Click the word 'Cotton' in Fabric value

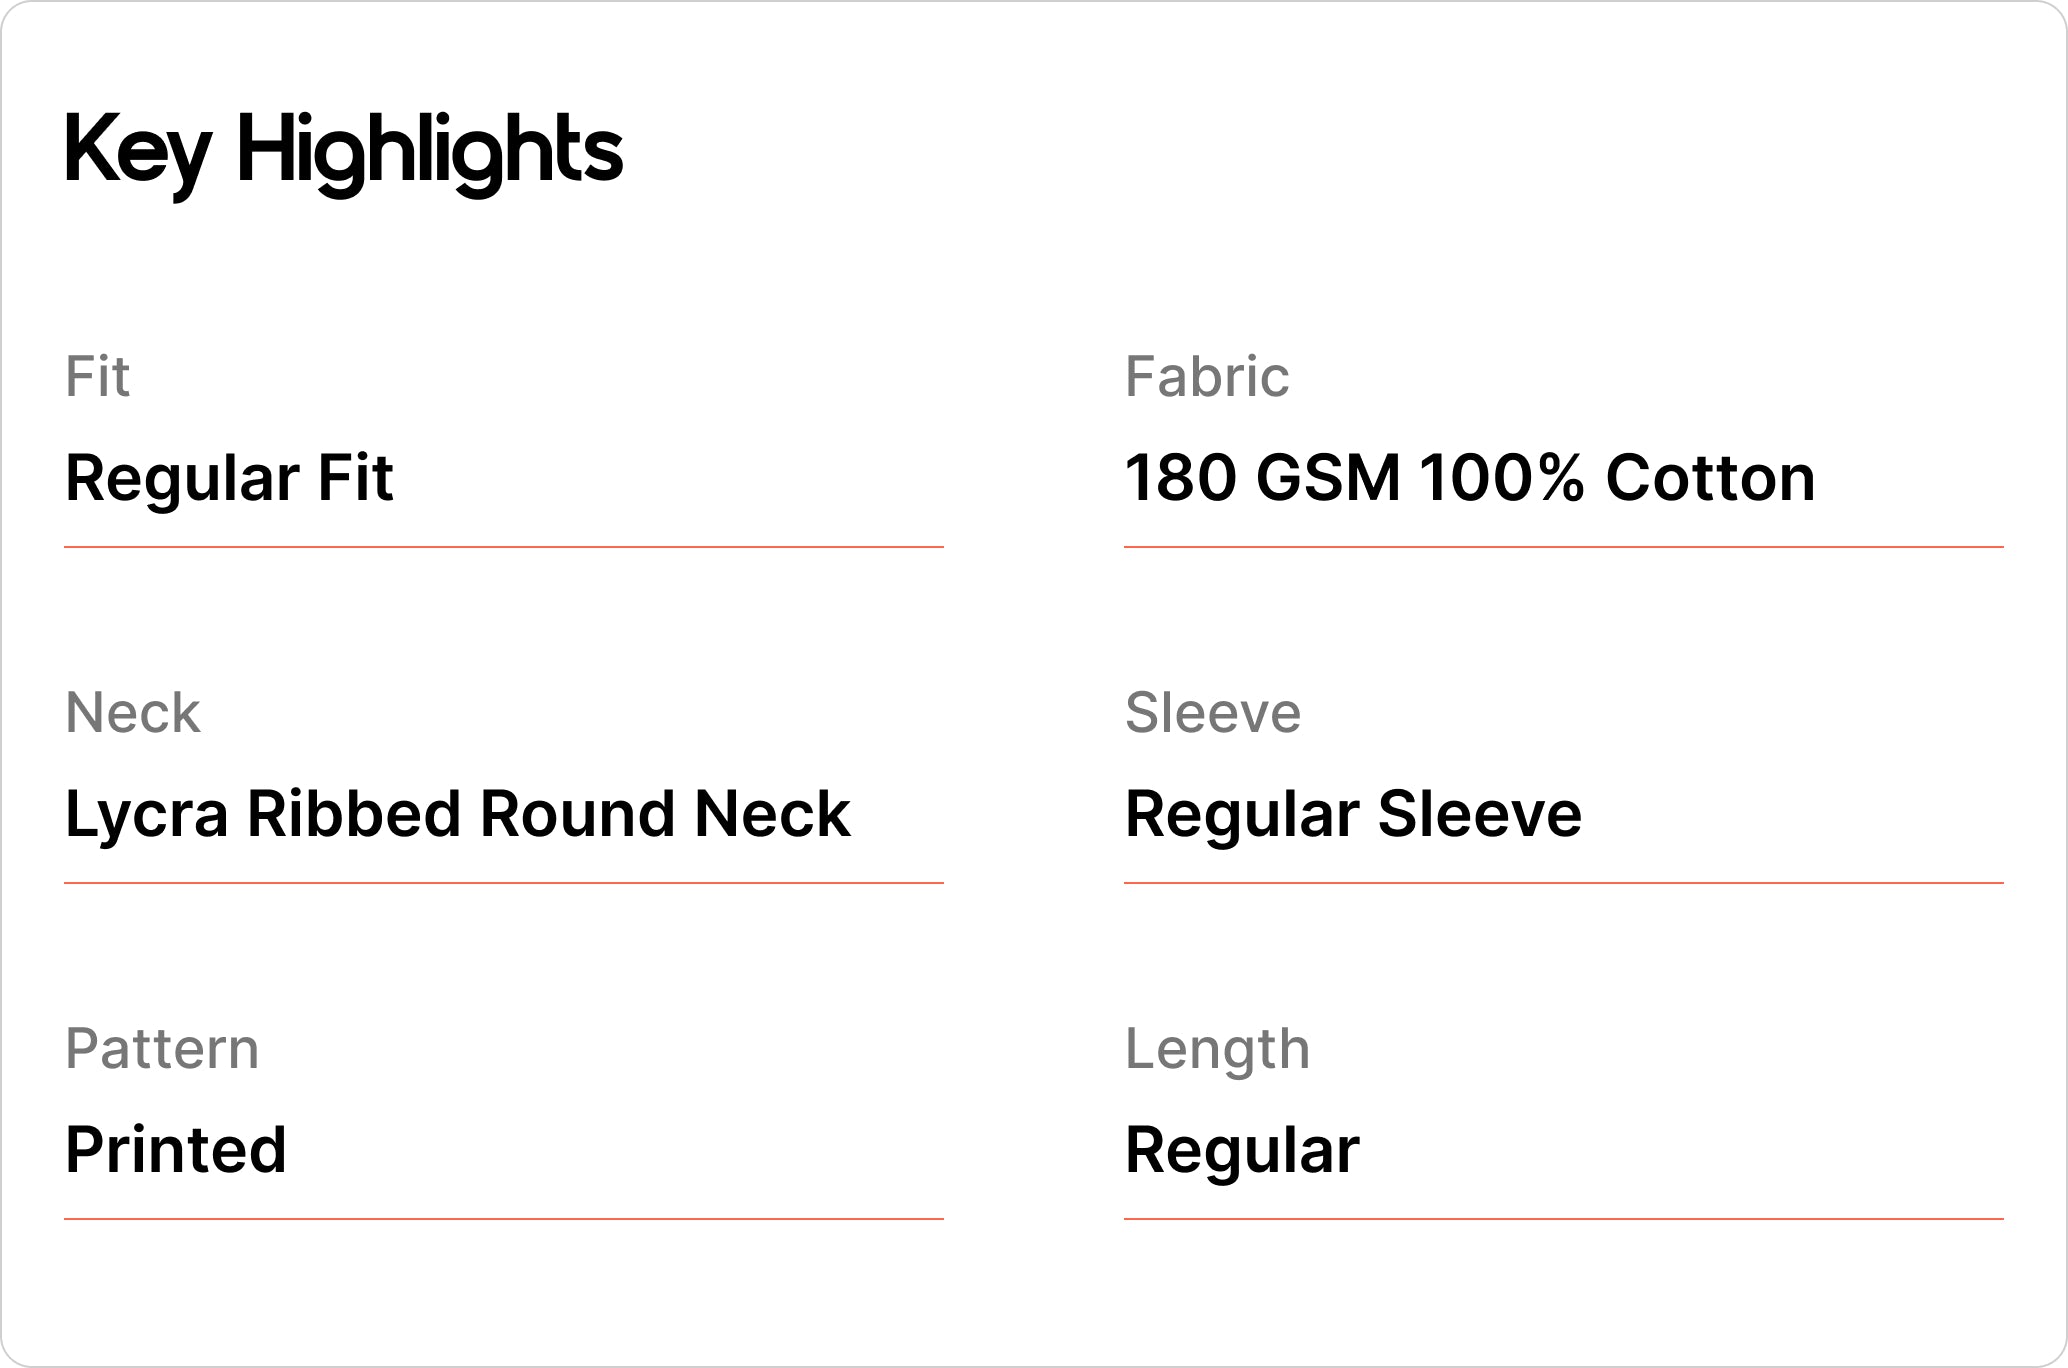coord(1710,477)
